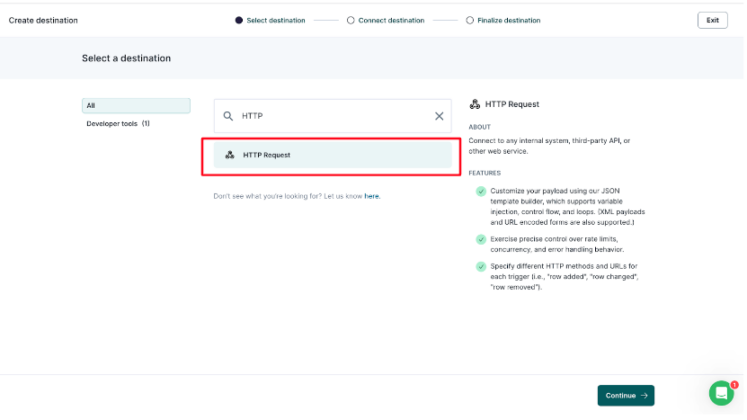Open the chat support widget
The width and height of the screenshot is (747, 420).
(720, 394)
